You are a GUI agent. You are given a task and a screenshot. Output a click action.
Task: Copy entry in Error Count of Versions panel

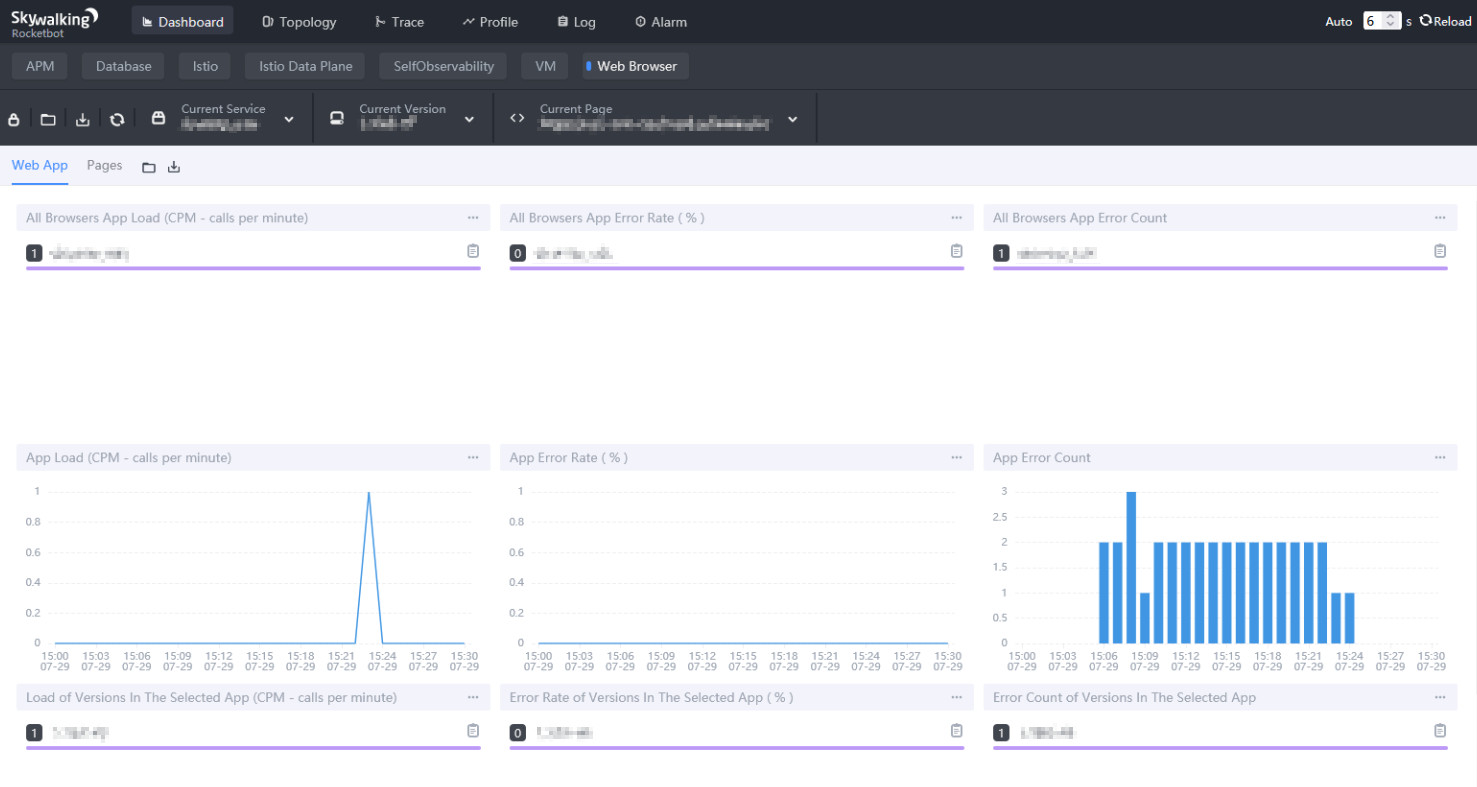[1440, 731]
